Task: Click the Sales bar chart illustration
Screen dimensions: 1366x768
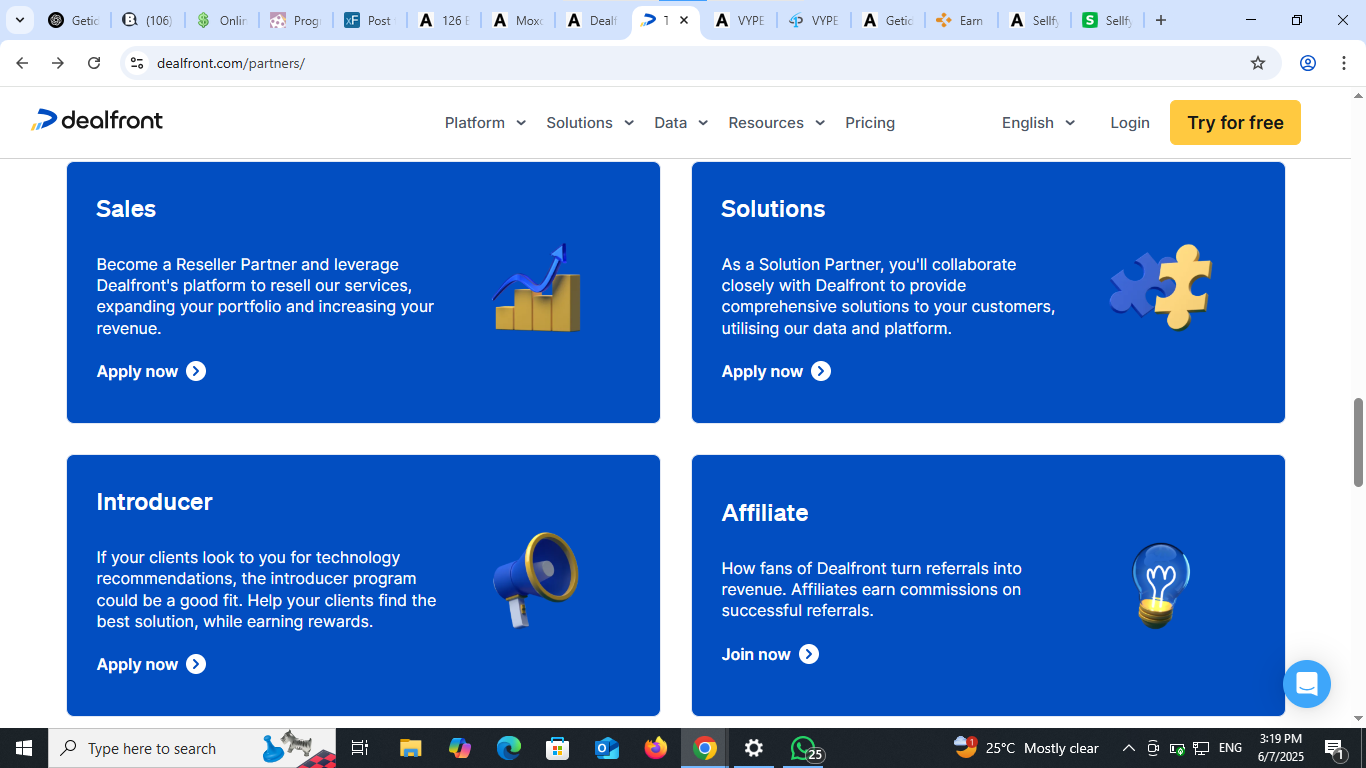Action: click(x=536, y=288)
